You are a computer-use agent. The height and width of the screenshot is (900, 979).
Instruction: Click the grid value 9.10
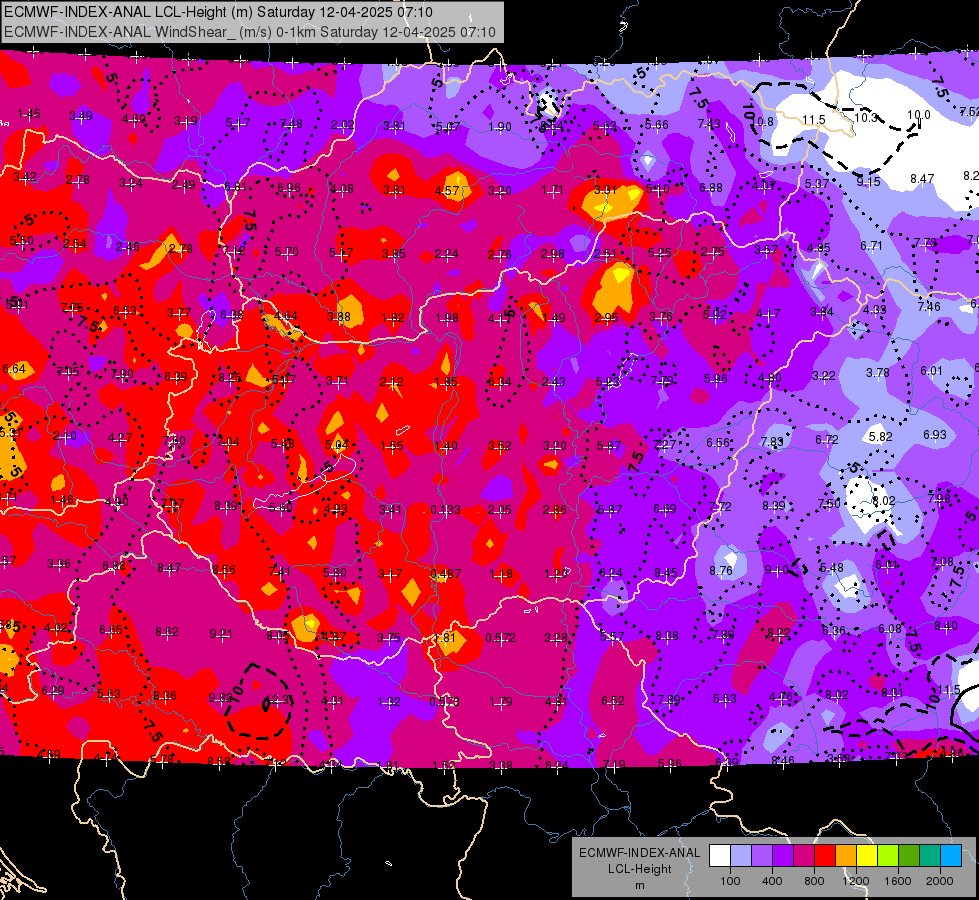(x=775, y=570)
